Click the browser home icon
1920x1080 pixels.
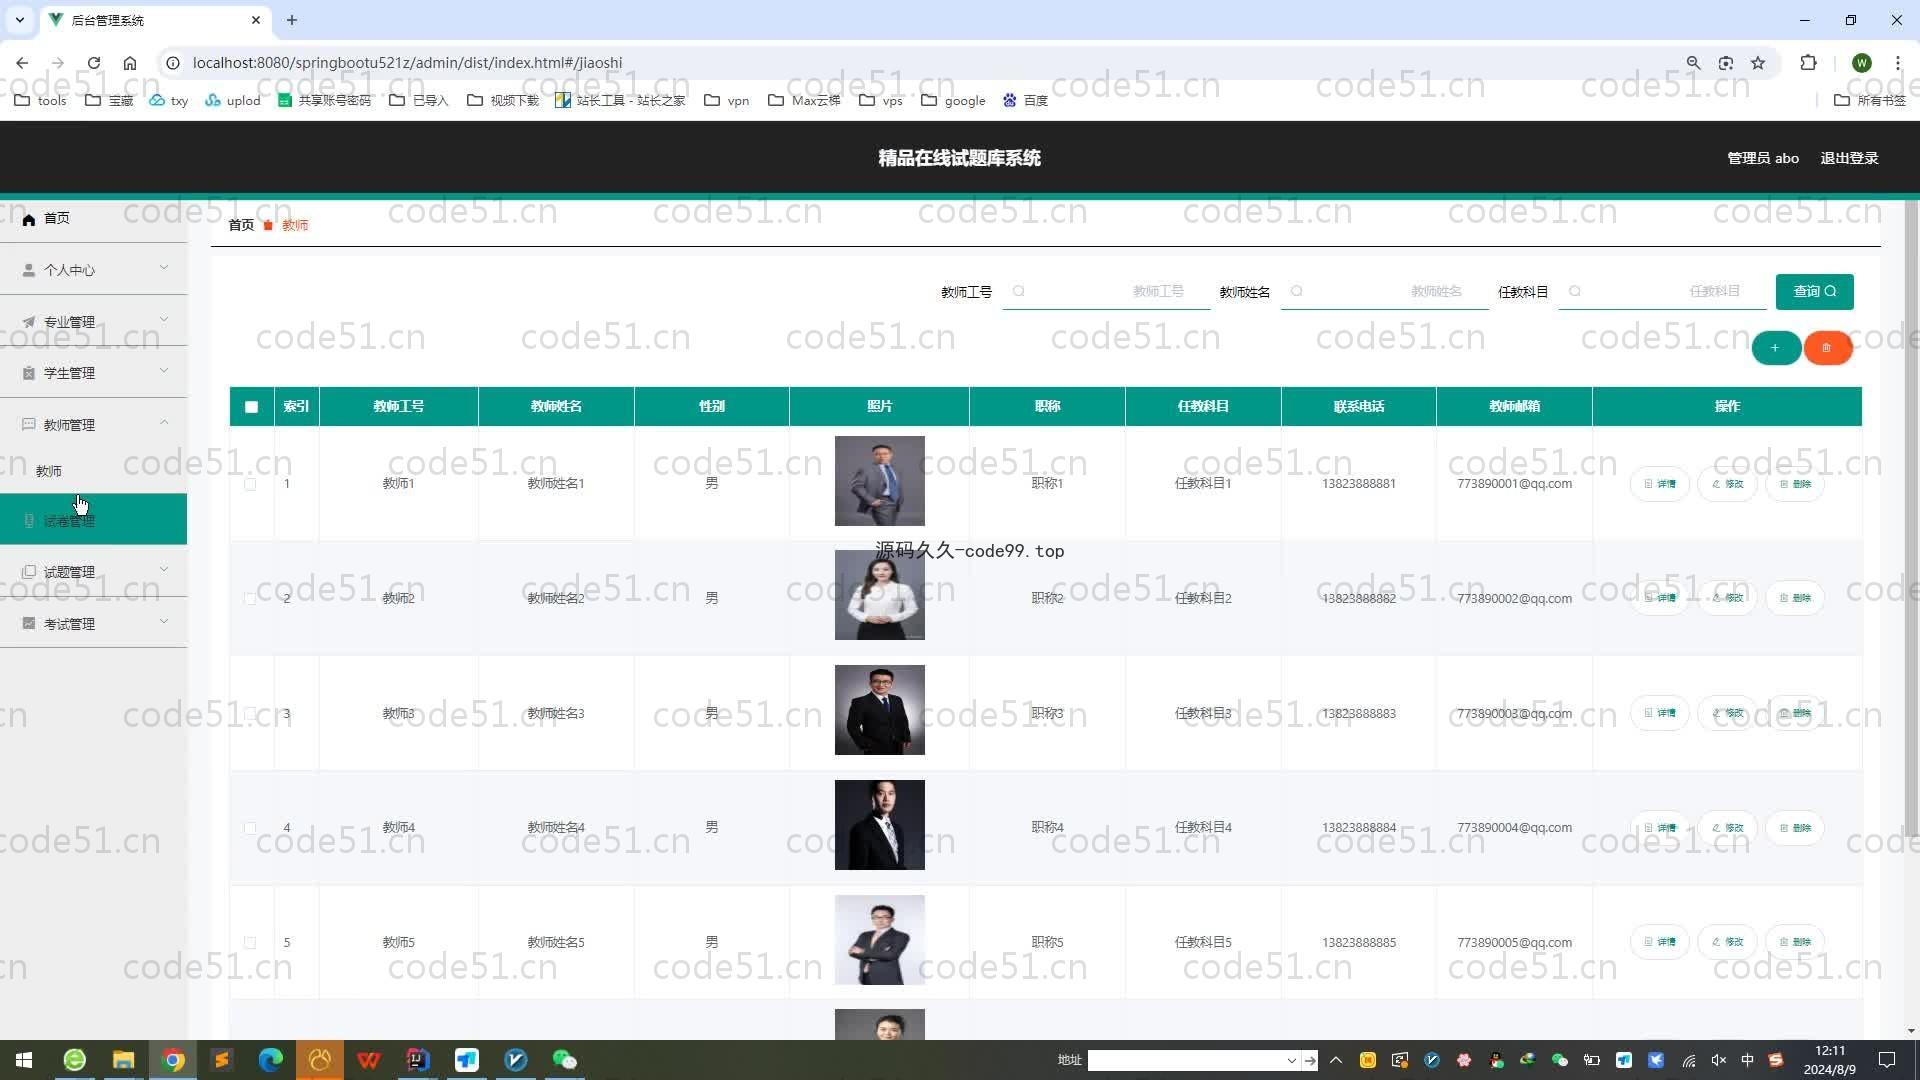click(130, 63)
